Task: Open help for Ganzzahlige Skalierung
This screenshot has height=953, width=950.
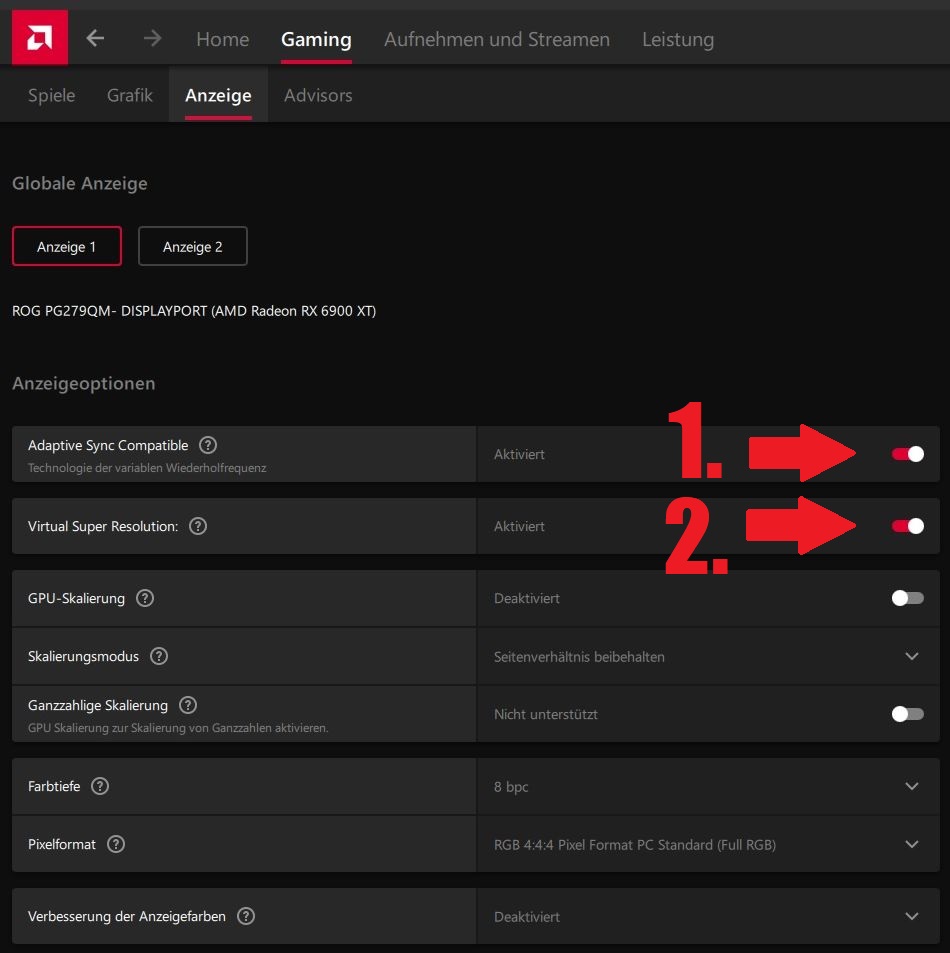Action: [188, 705]
